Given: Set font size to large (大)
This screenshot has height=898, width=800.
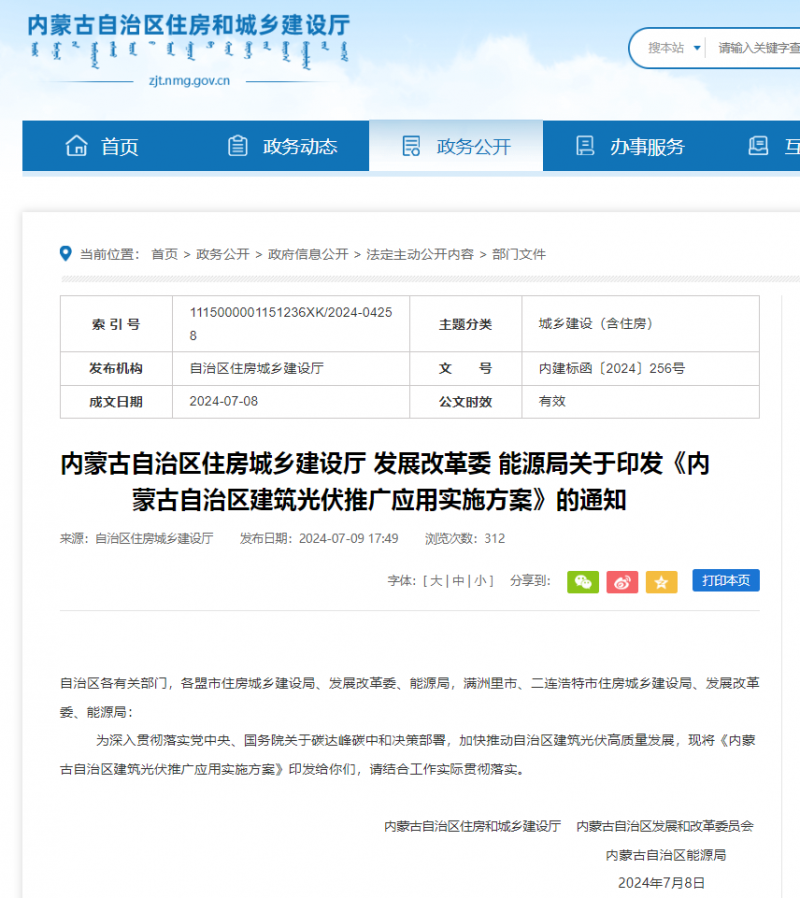Looking at the screenshot, I should coord(436,581).
